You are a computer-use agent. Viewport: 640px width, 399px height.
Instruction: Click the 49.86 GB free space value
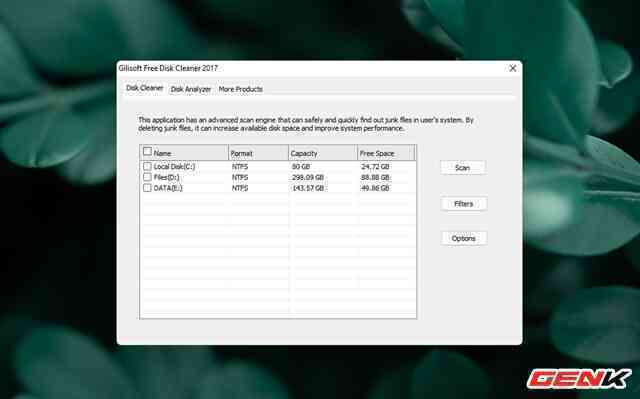(375, 188)
